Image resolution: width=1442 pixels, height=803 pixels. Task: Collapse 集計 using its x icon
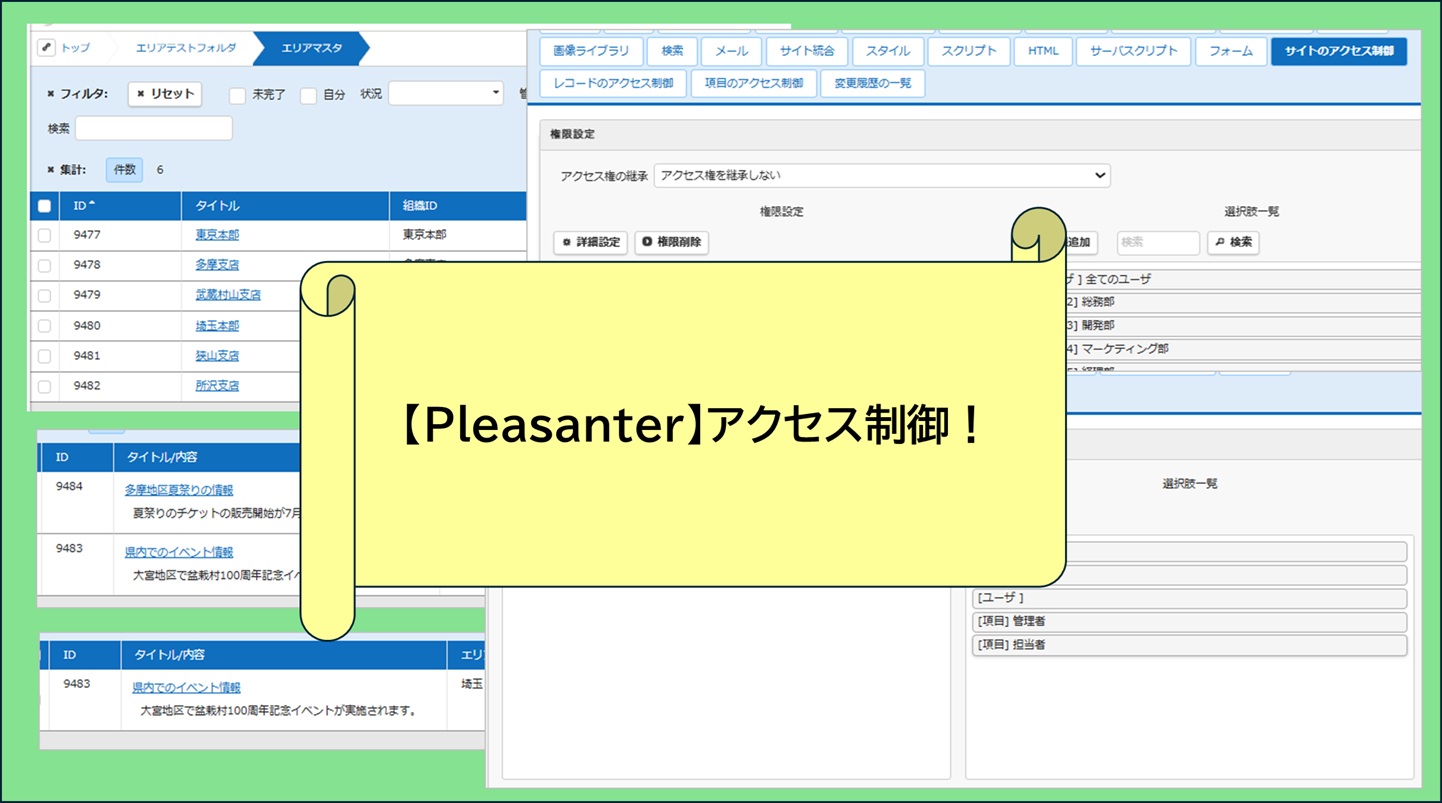[x=51, y=170]
